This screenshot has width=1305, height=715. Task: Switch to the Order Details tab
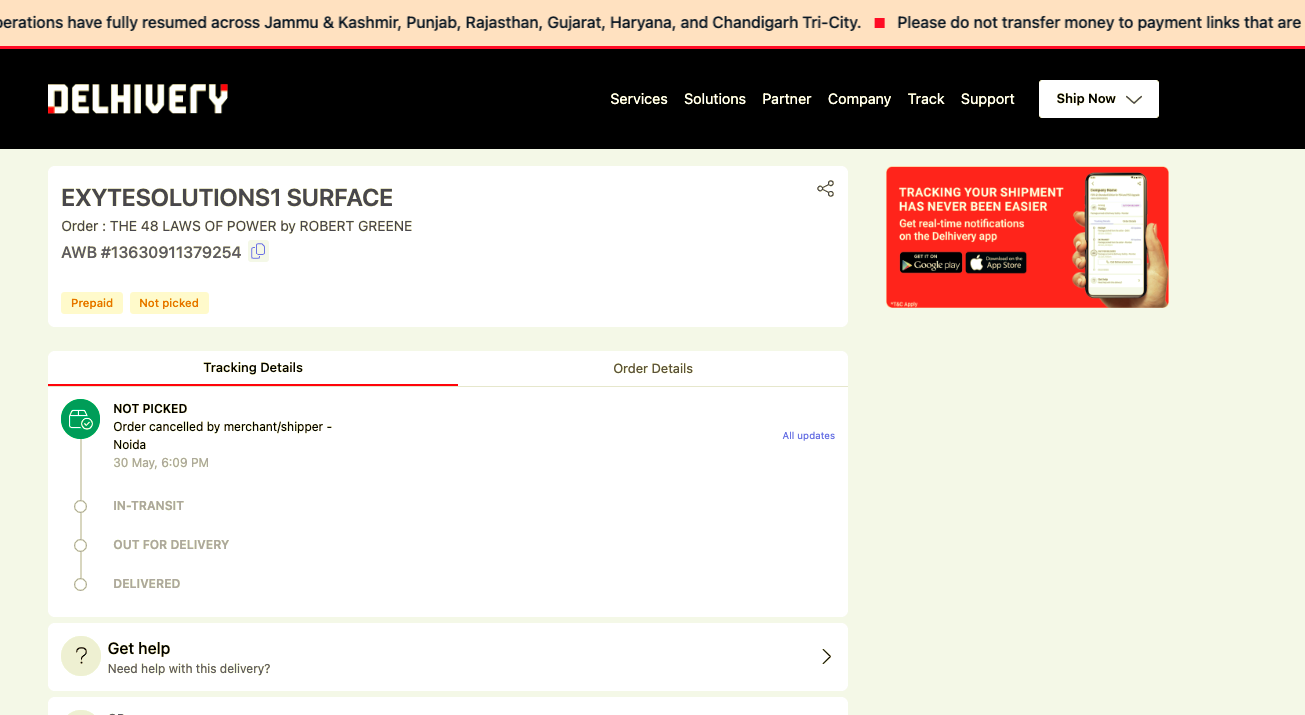[x=652, y=368]
